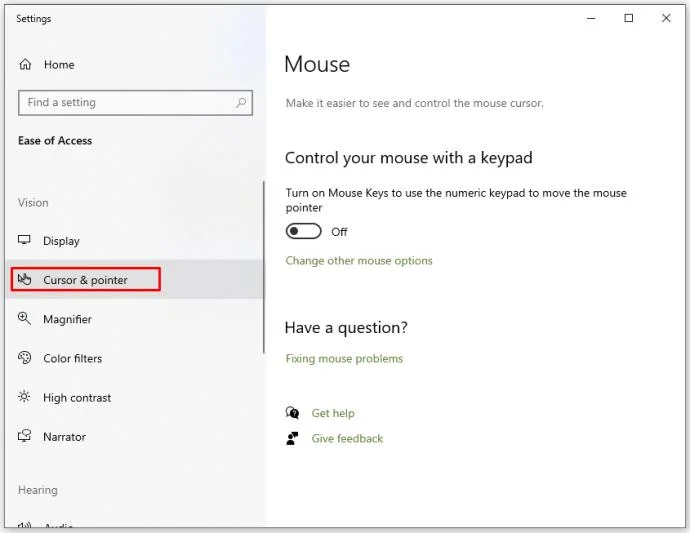Image resolution: width=690 pixels, height=533 pixels.
Task: Select Color filters in the sidebar
Action: (x=72, y=358)
